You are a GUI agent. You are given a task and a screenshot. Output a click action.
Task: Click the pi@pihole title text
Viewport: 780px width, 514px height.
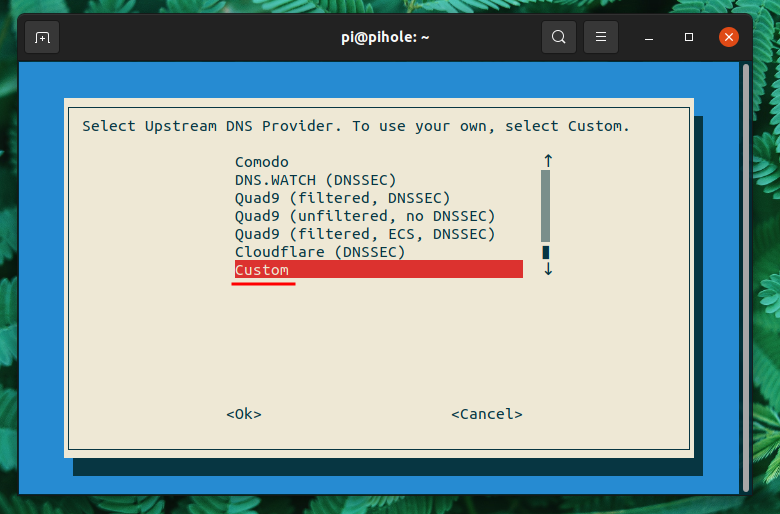[x=385, y=37]
